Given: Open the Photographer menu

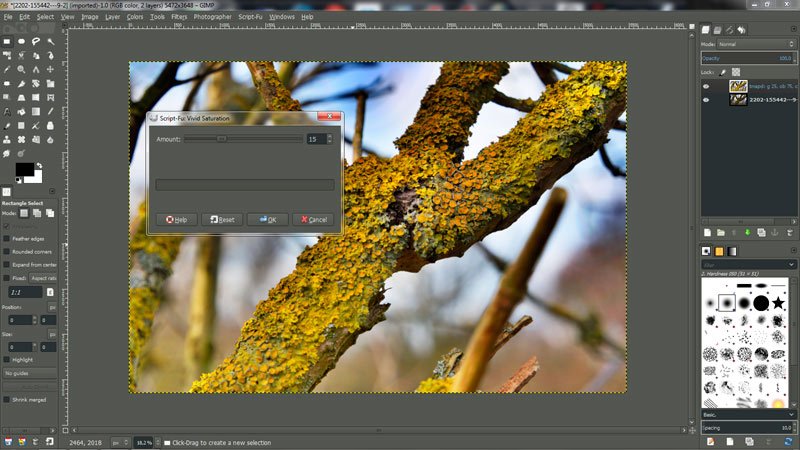Looking at the screenshot, I should point(213,17).
